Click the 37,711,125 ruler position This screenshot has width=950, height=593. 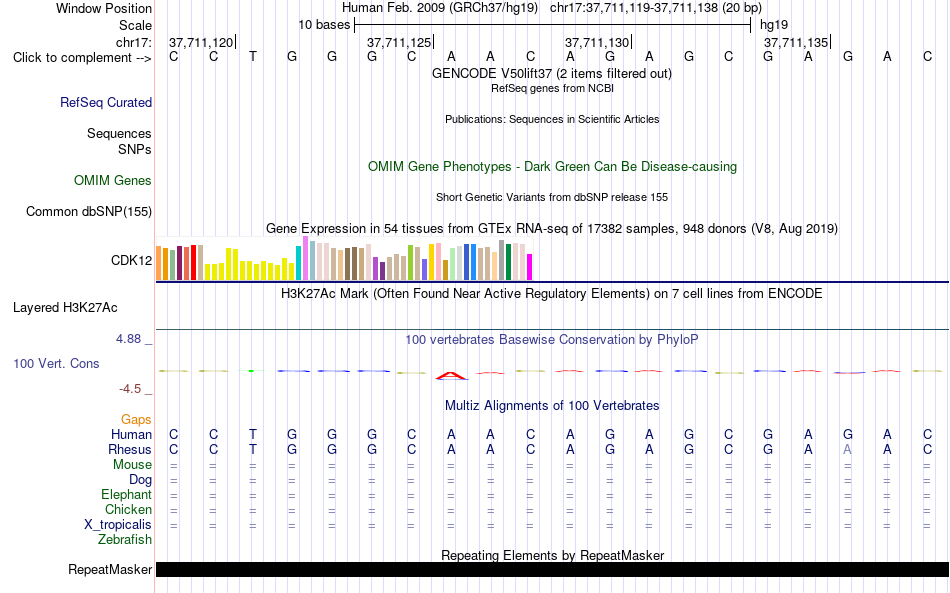click(x=399, y=42)
